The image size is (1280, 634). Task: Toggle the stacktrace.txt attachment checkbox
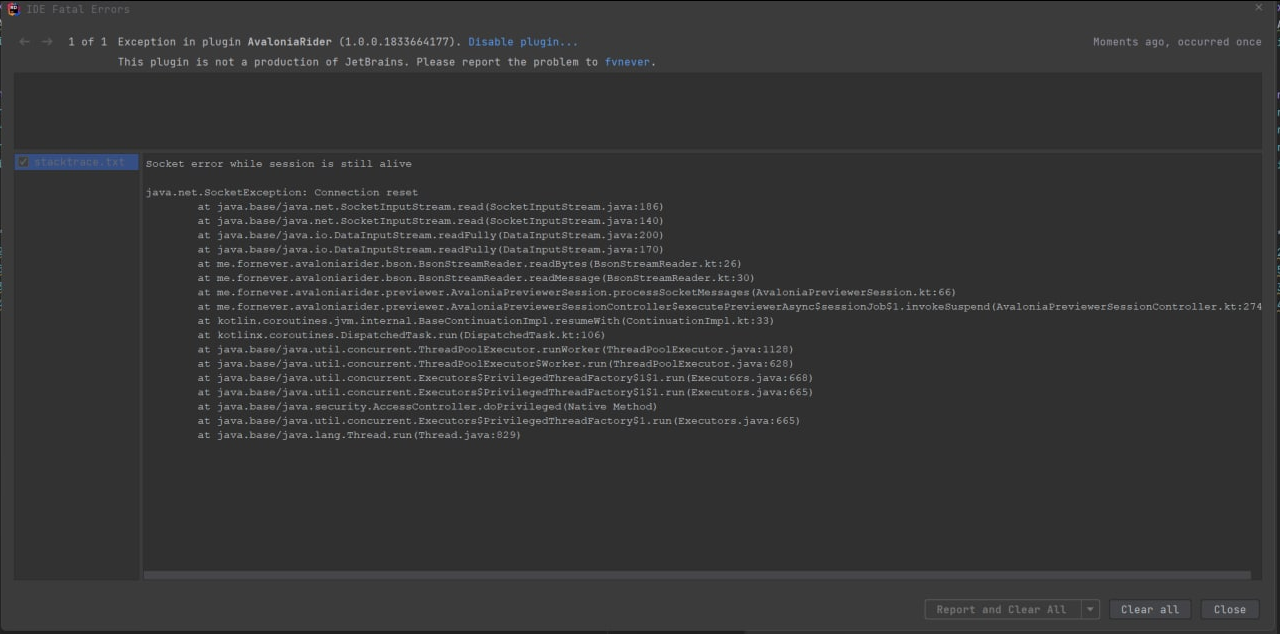pyautogui.click(x=23, y=162)
